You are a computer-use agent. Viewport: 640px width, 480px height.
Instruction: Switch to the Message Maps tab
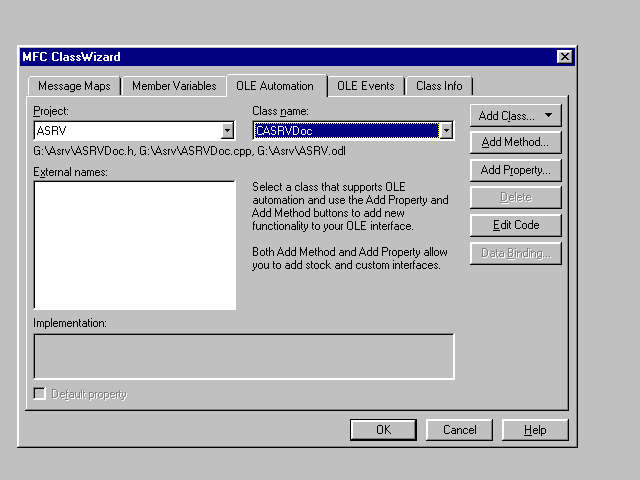click(x=74, y=86)
